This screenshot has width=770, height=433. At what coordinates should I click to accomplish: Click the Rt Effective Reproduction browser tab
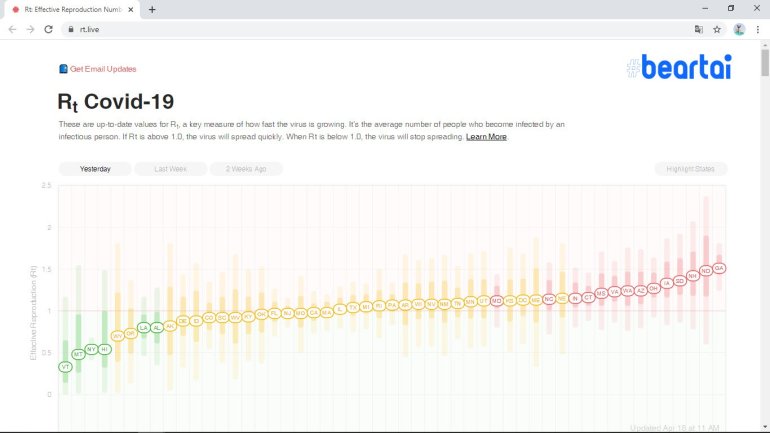tap(70, 9)
